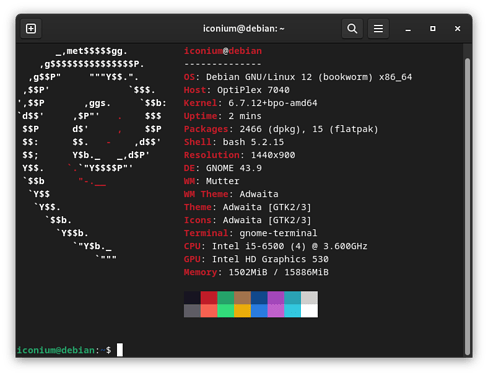Image resolution: width=488 pixels, height=375 pixels.
Task: Click the black block in top row
Action: pyautogui.click(x=192, y=298)
